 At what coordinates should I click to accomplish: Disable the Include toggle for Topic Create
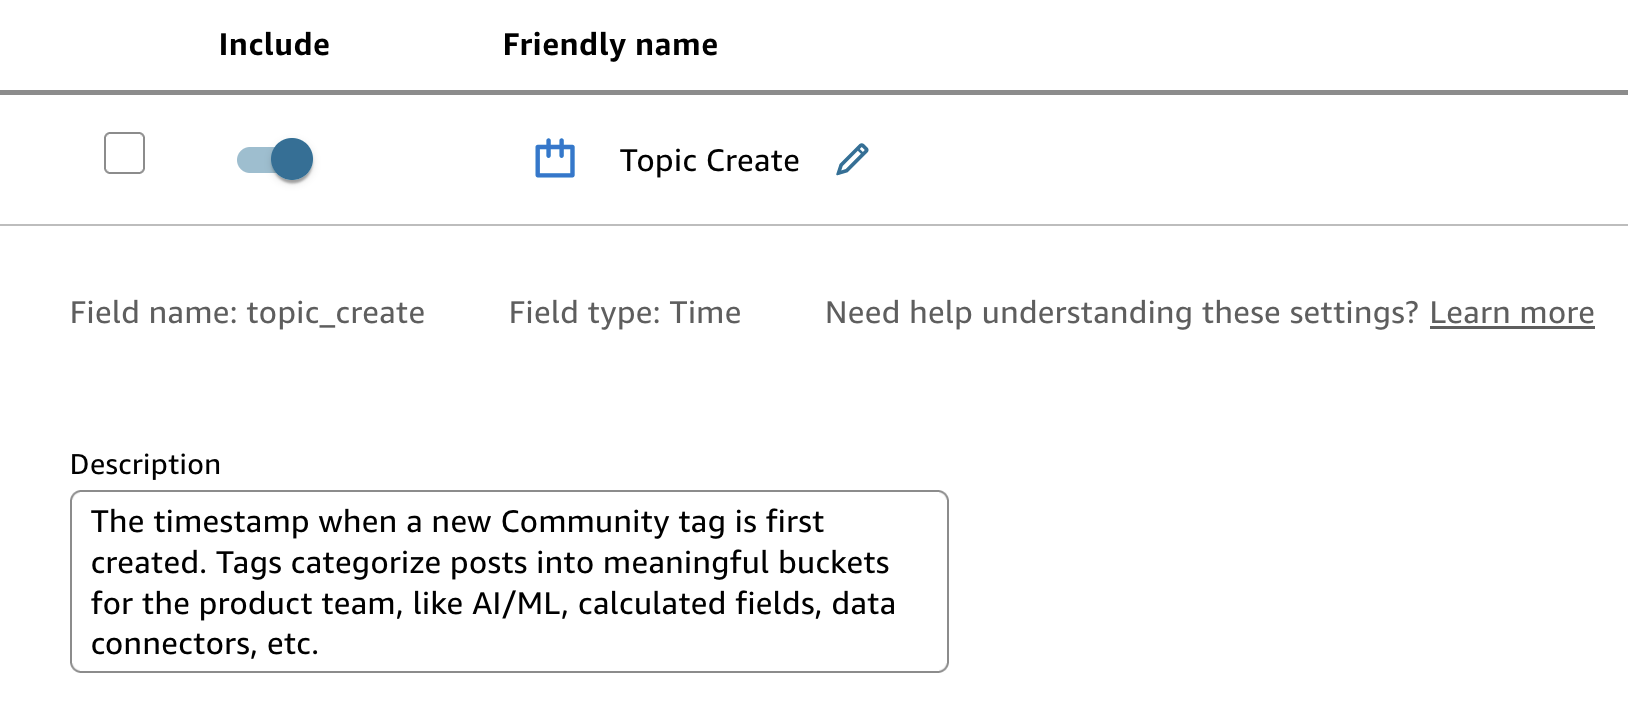[274, 159]
